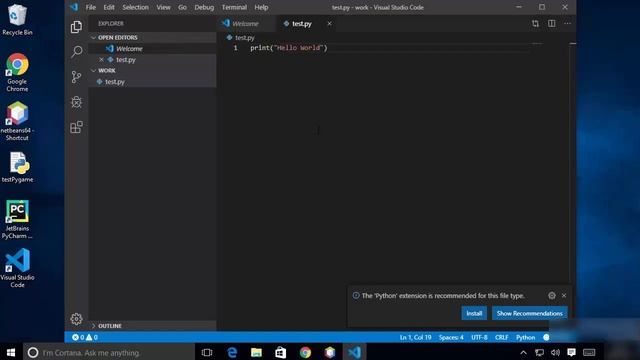Open File Explorer from the taskbar
Image resolution: width=640 pixels, height=360 pixels.
tap(256, 352)
